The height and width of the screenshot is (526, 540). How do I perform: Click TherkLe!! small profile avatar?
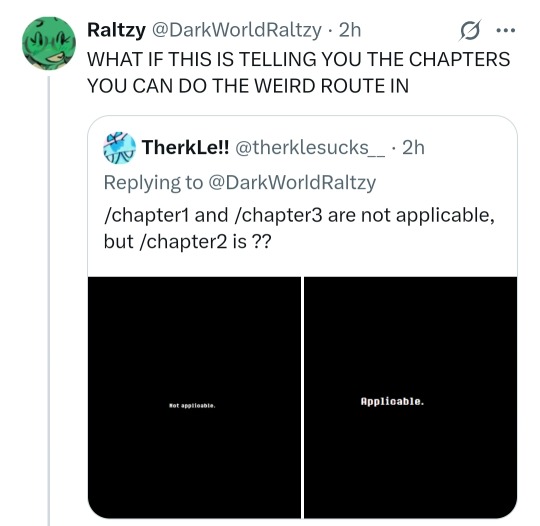click(x=120, y=148)
